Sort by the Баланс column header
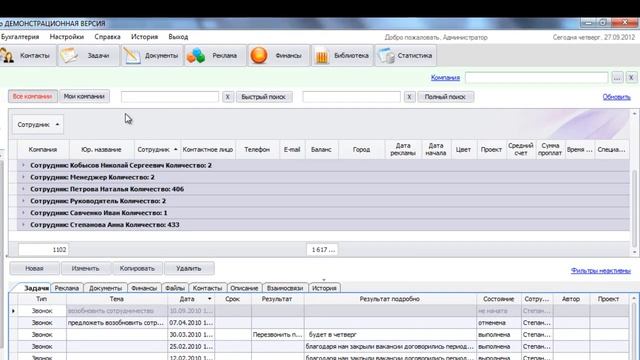This screenshot has width=640, height=360. (321, 149)
